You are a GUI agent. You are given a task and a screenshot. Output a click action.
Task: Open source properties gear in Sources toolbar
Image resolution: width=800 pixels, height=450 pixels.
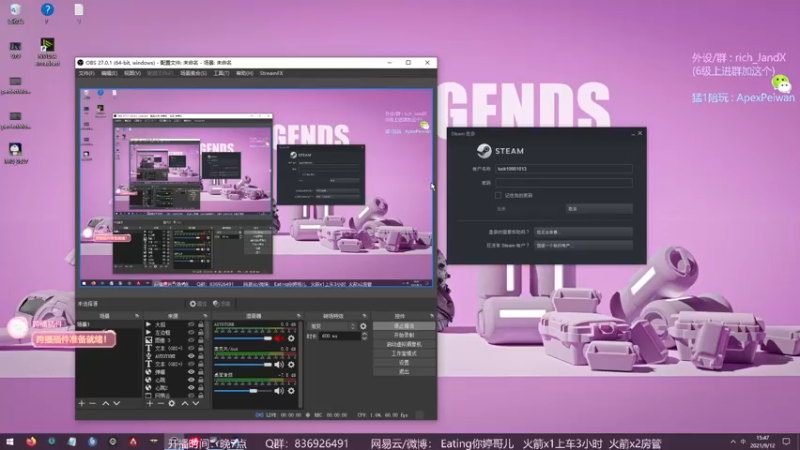[171, 403]
